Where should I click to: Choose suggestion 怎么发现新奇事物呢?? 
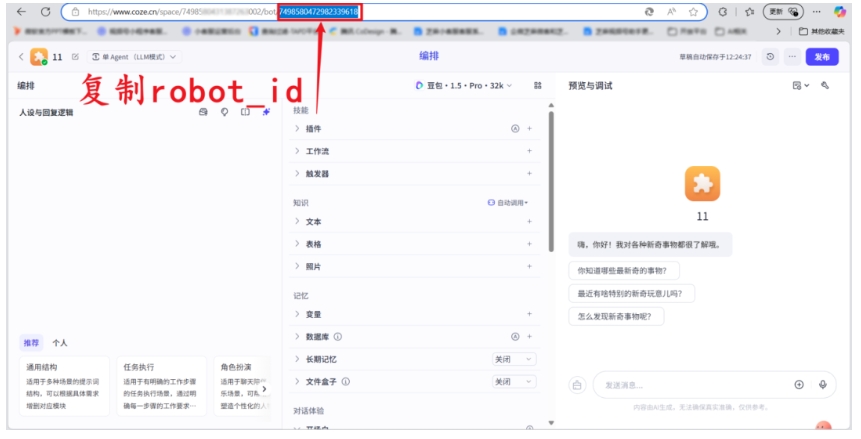coord(616,316)
